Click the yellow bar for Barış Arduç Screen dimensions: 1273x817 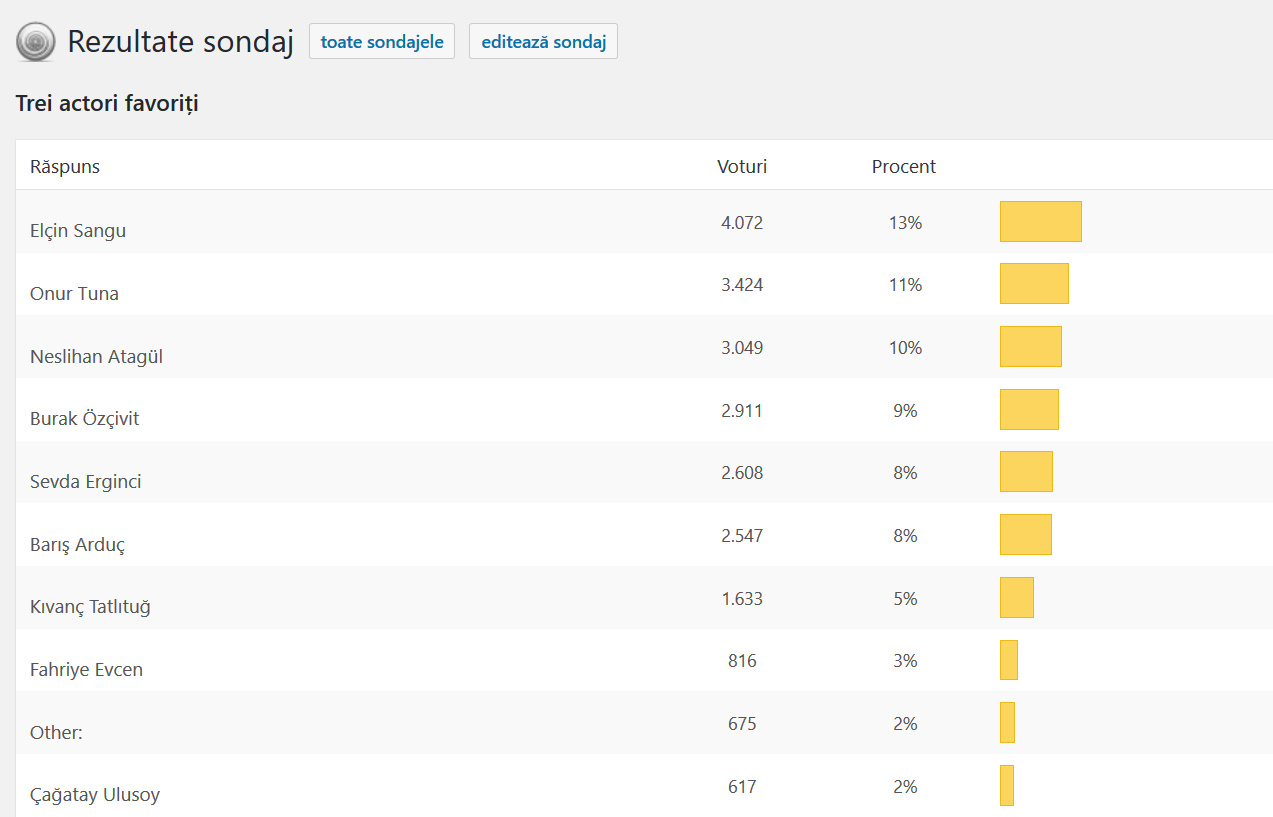tap(1026, 535)
